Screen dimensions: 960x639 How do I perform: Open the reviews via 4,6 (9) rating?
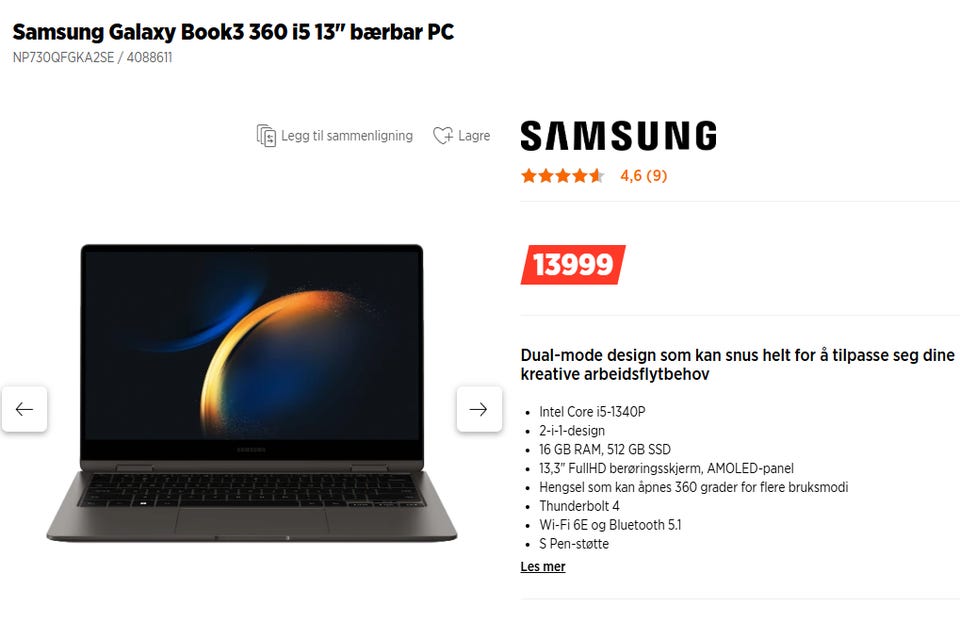[x=643, y=176]
